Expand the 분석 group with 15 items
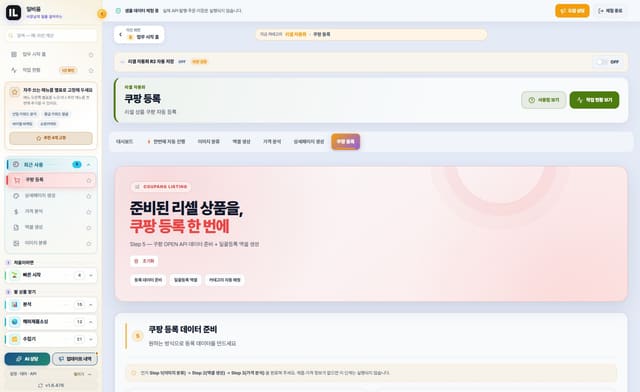The width and height of the screenshot is (640, 392). [x=91, y=305]
